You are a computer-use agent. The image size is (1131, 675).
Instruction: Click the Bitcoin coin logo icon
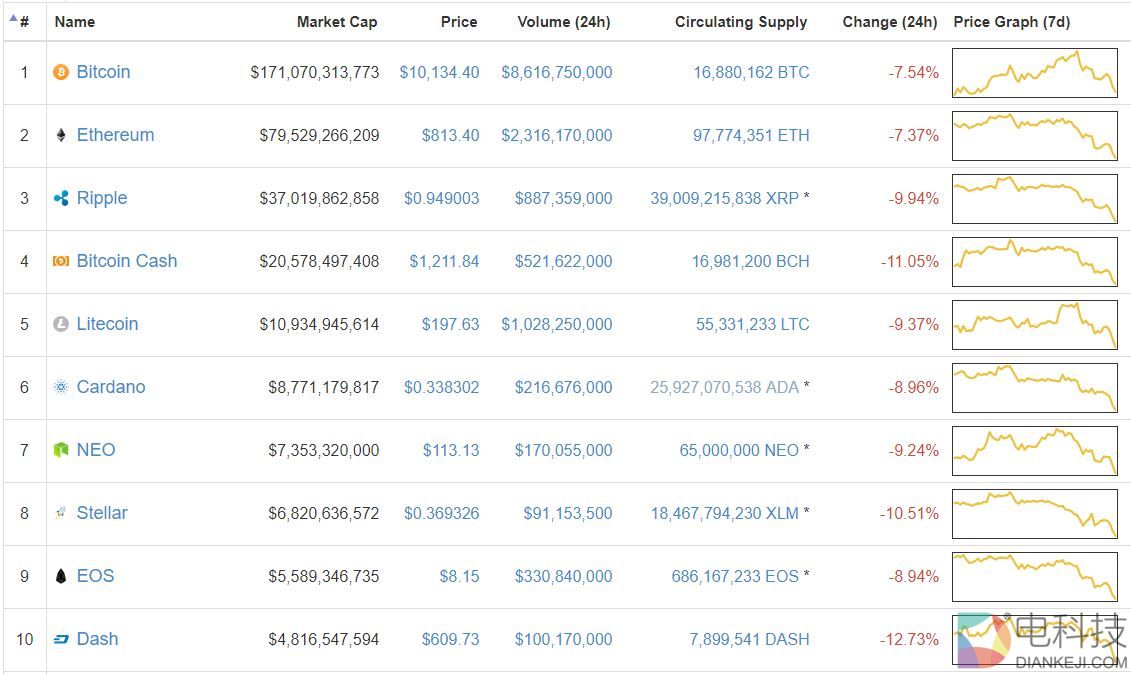pyautogui.click(x=61, y=72)
